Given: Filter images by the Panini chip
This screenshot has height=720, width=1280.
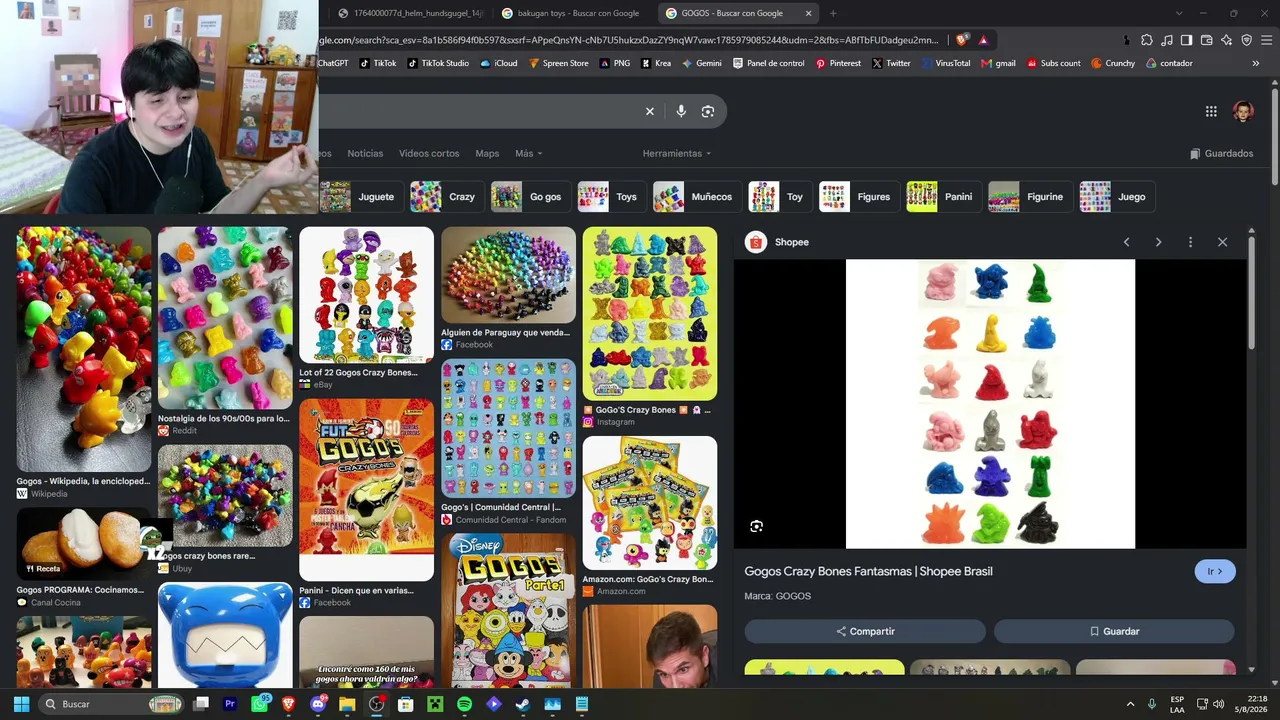Looking at the screenshot, I should tap(943, 197).
